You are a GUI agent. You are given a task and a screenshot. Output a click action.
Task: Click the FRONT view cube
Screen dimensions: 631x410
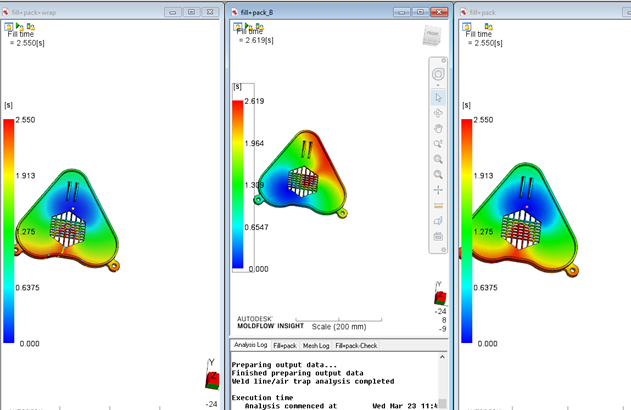432,35
